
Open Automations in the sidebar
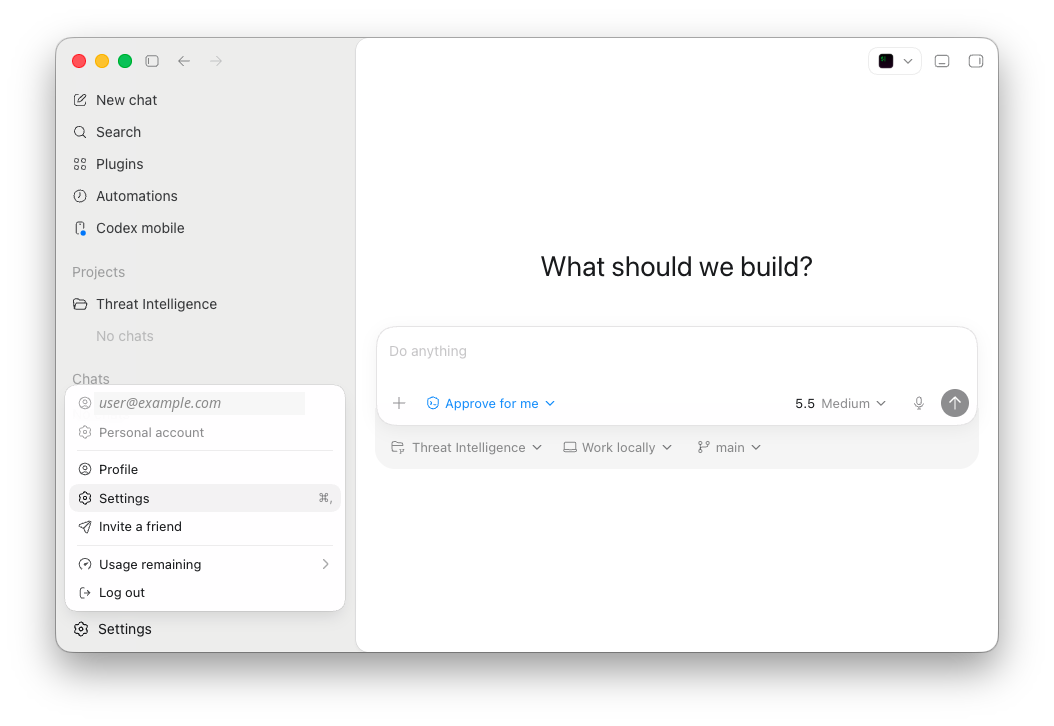tap(125, 196)
